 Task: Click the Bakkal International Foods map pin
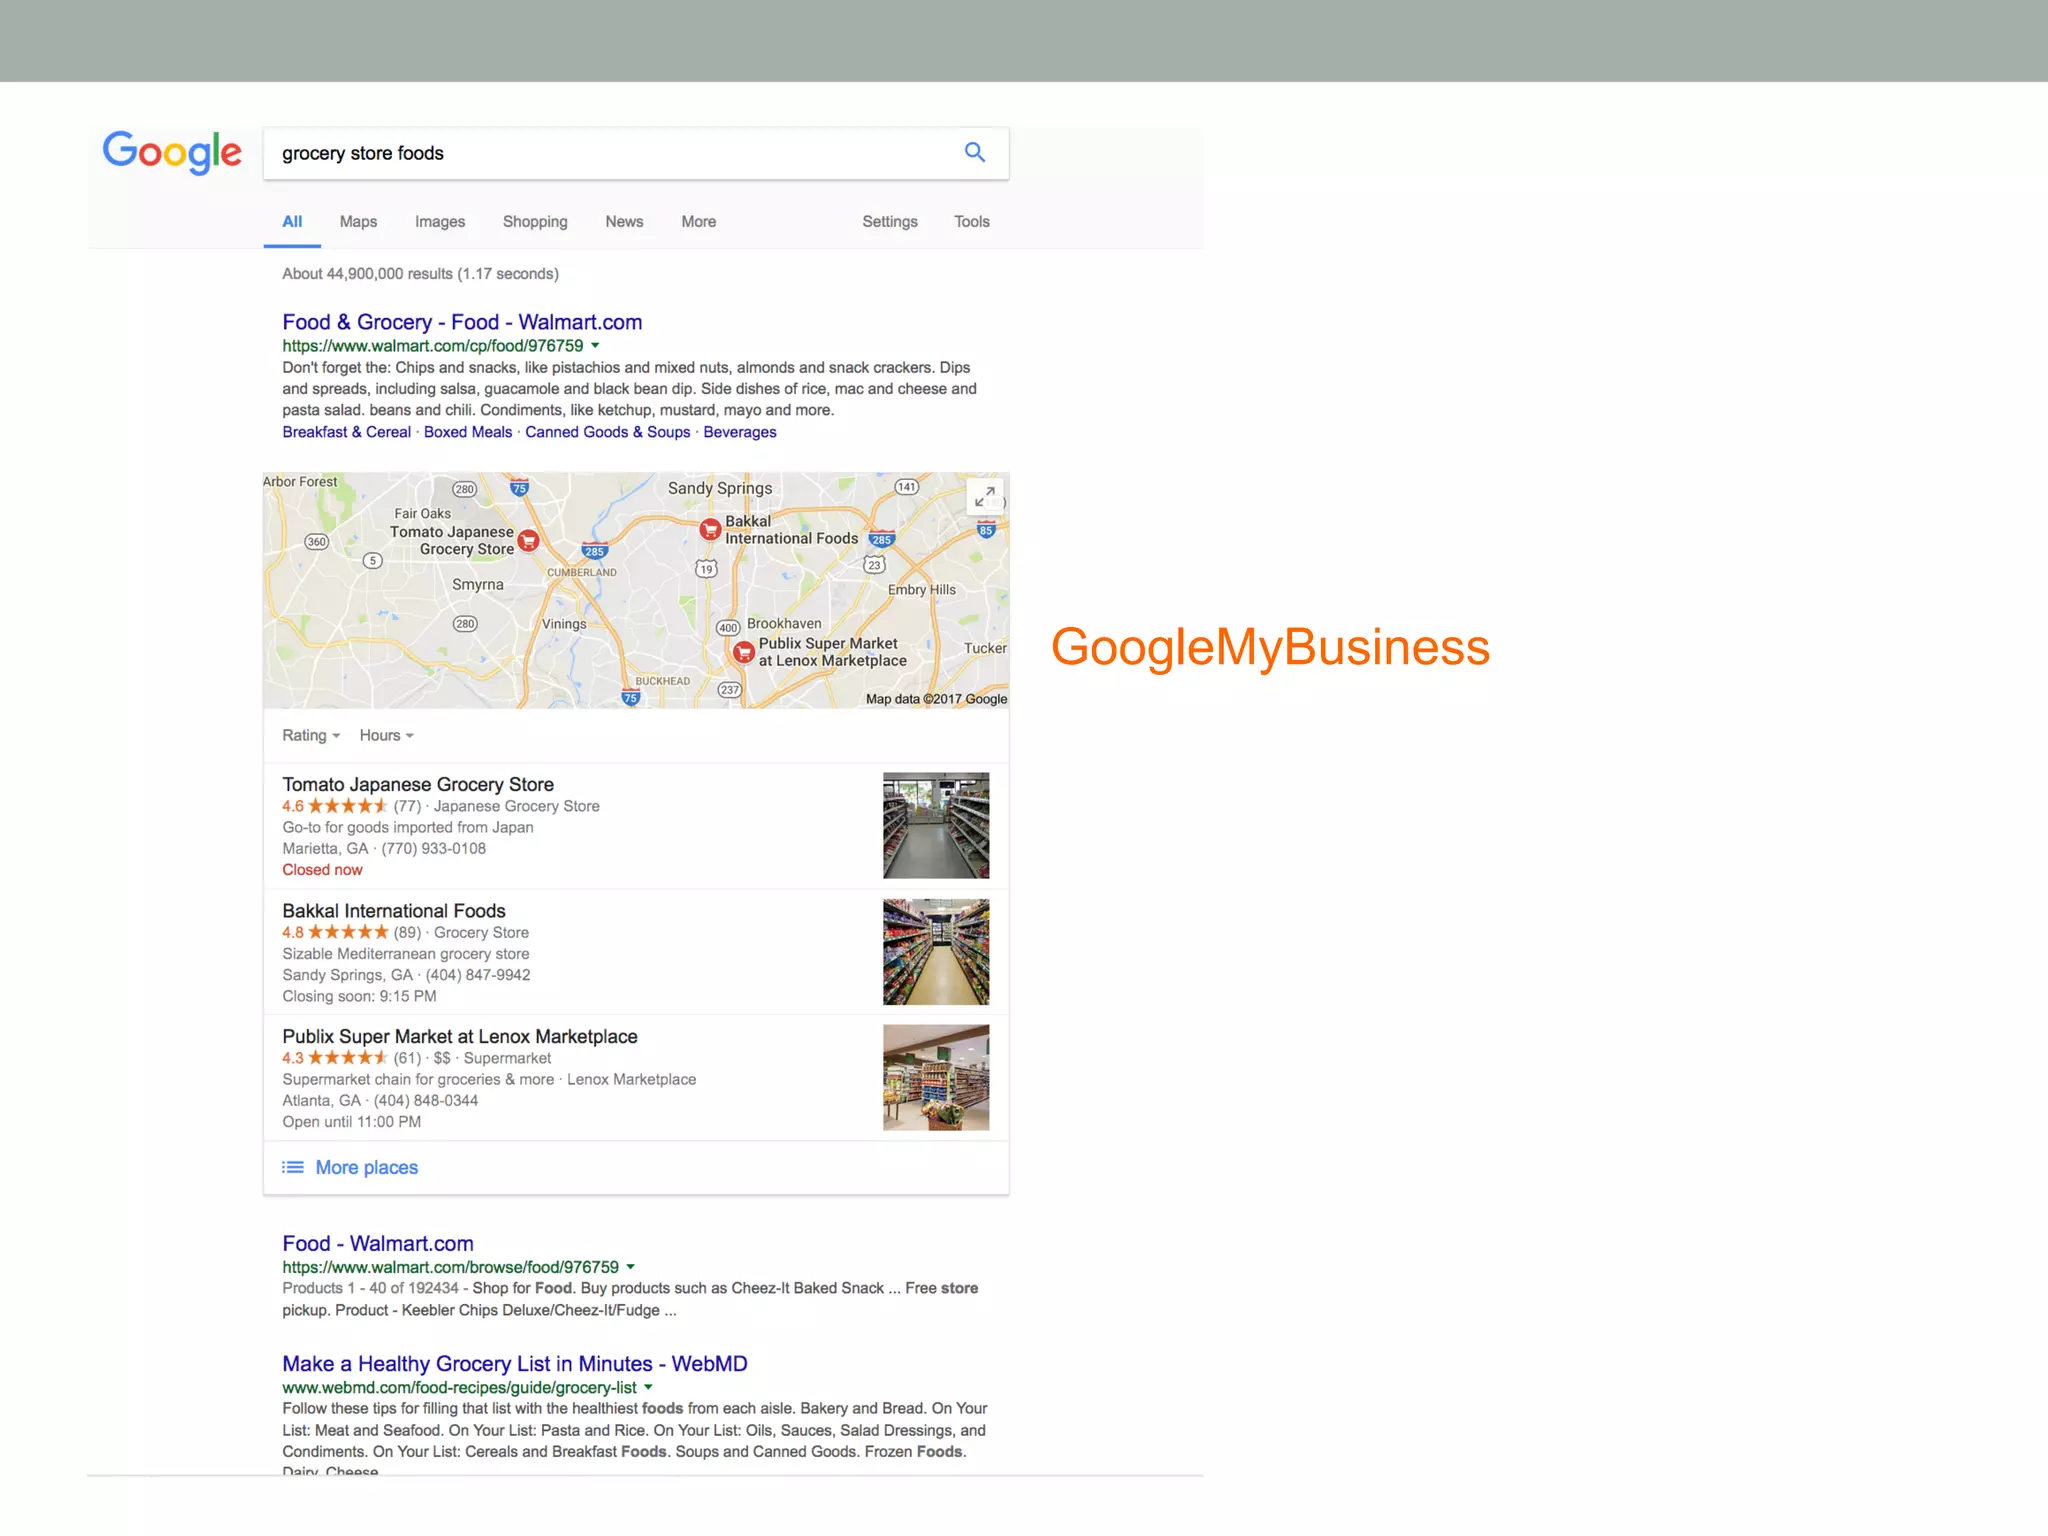point(710,529)
